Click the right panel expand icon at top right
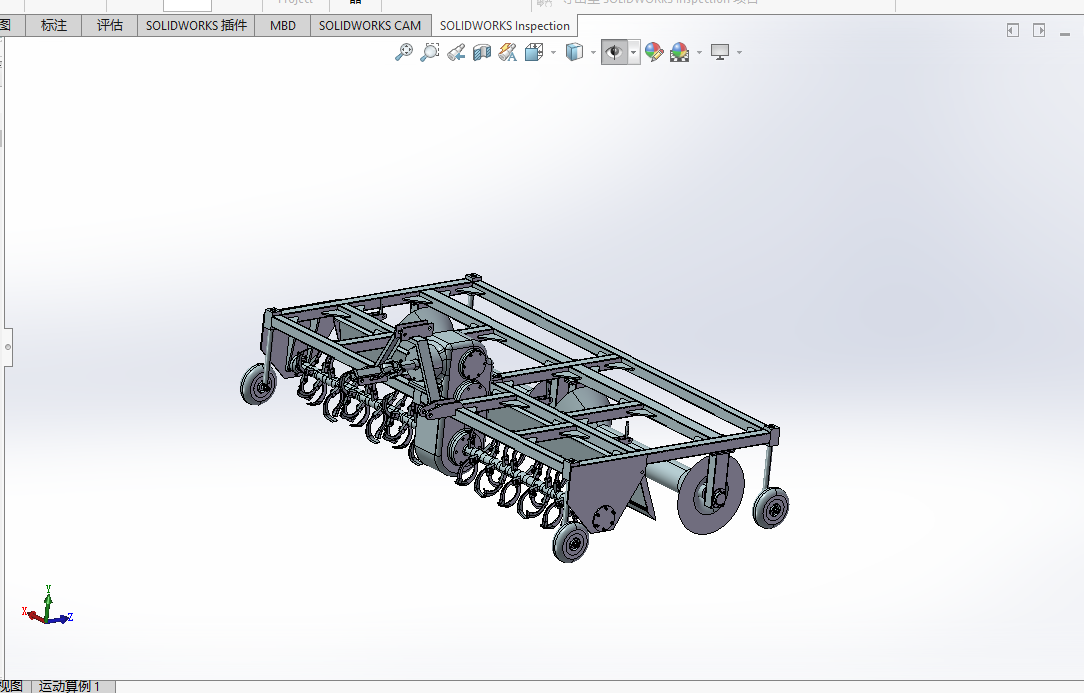 click(1039, 30)
